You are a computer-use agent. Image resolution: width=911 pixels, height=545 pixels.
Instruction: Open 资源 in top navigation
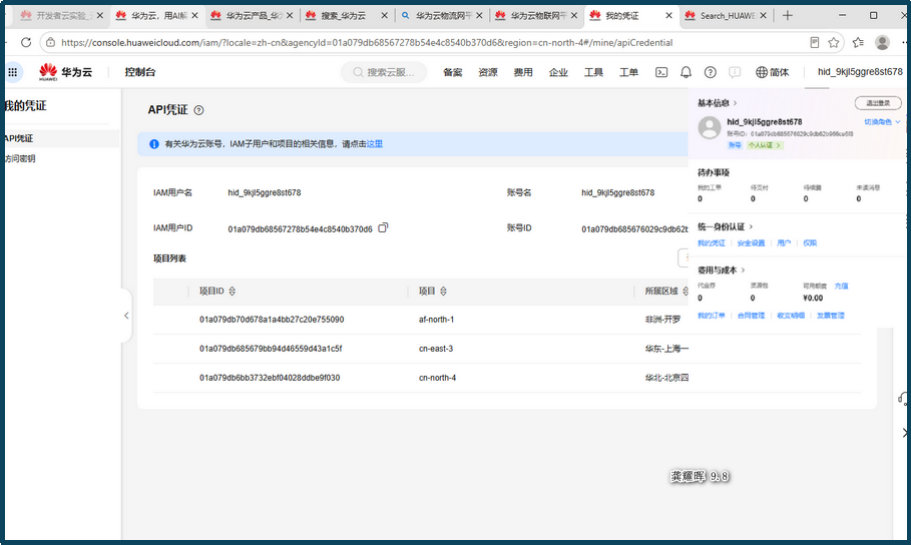[x=488, y=72]
